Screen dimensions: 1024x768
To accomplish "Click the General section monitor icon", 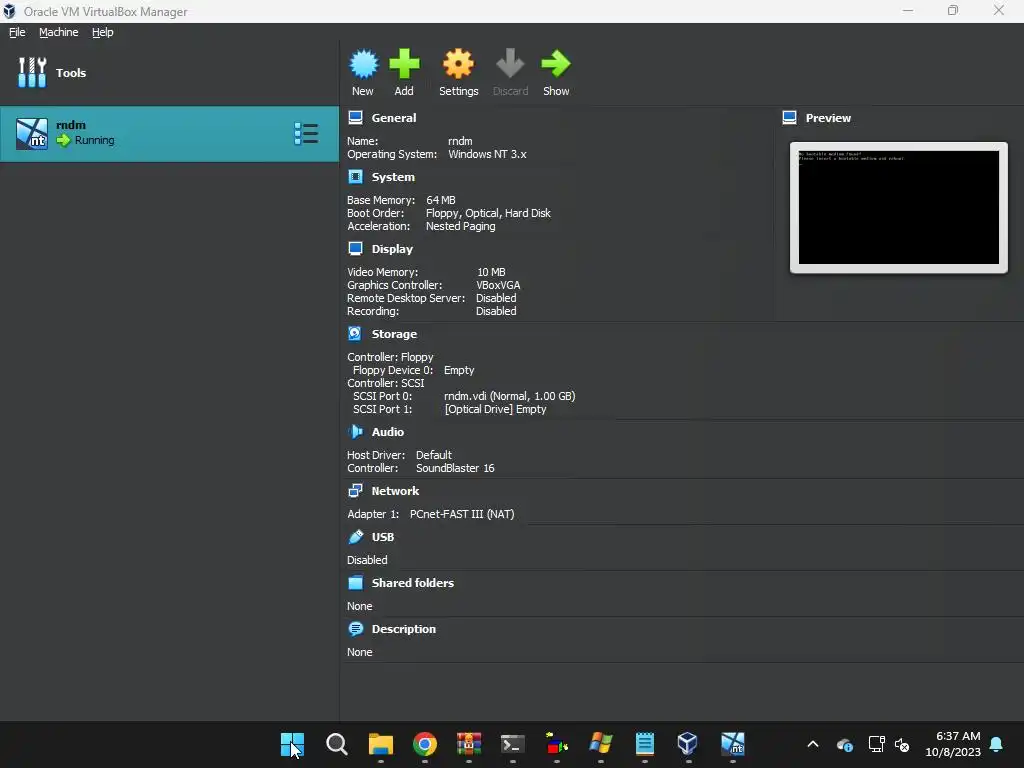I will (x=355, y=118).
